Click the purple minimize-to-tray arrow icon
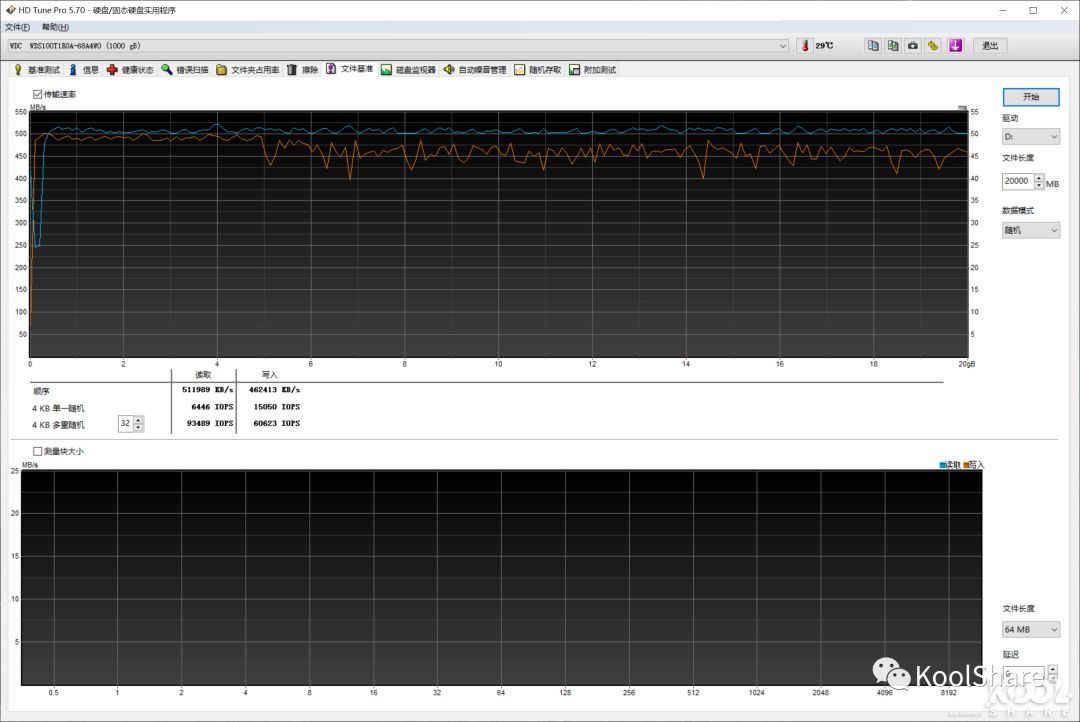Screen dimensions: 1080x722 (955, 45)
